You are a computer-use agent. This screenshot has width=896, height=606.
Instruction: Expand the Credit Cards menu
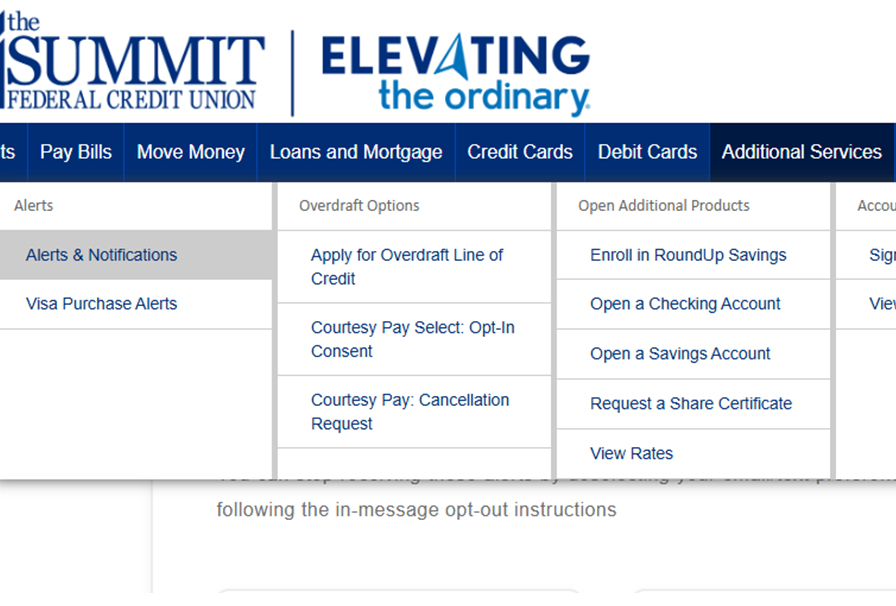pos(520,152)
